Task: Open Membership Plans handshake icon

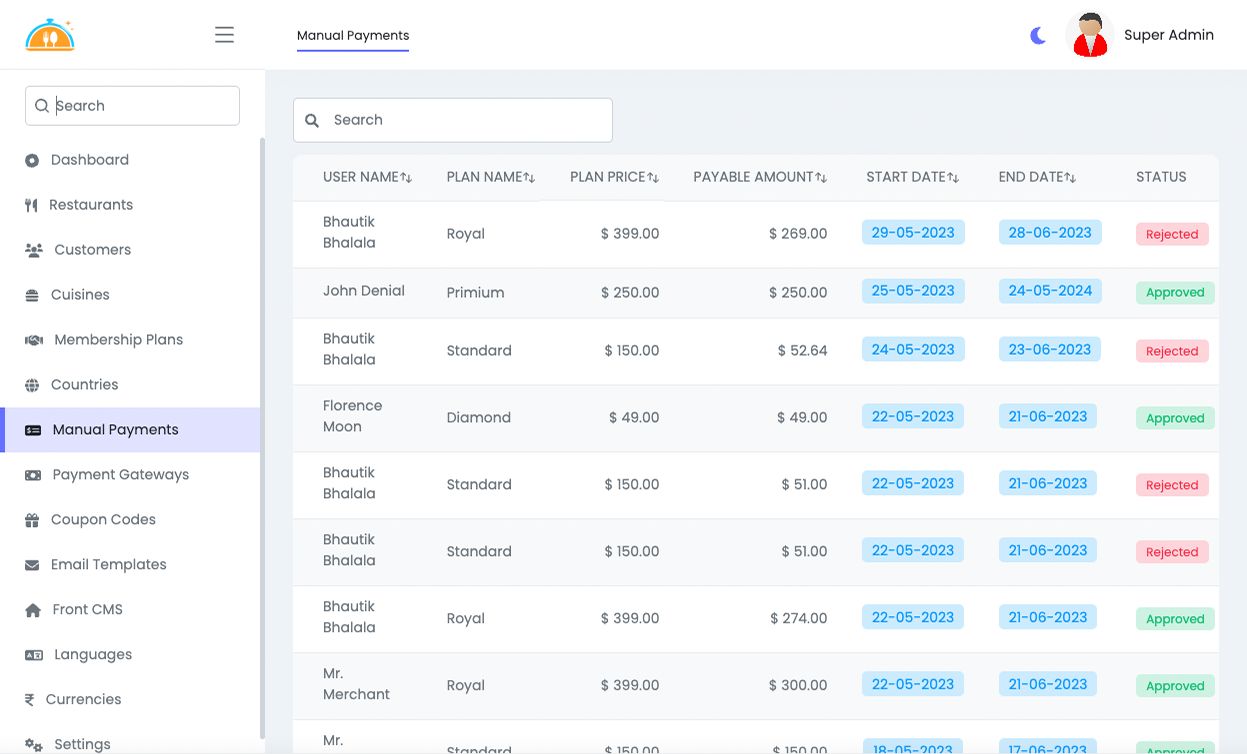Action: point(34,340)
